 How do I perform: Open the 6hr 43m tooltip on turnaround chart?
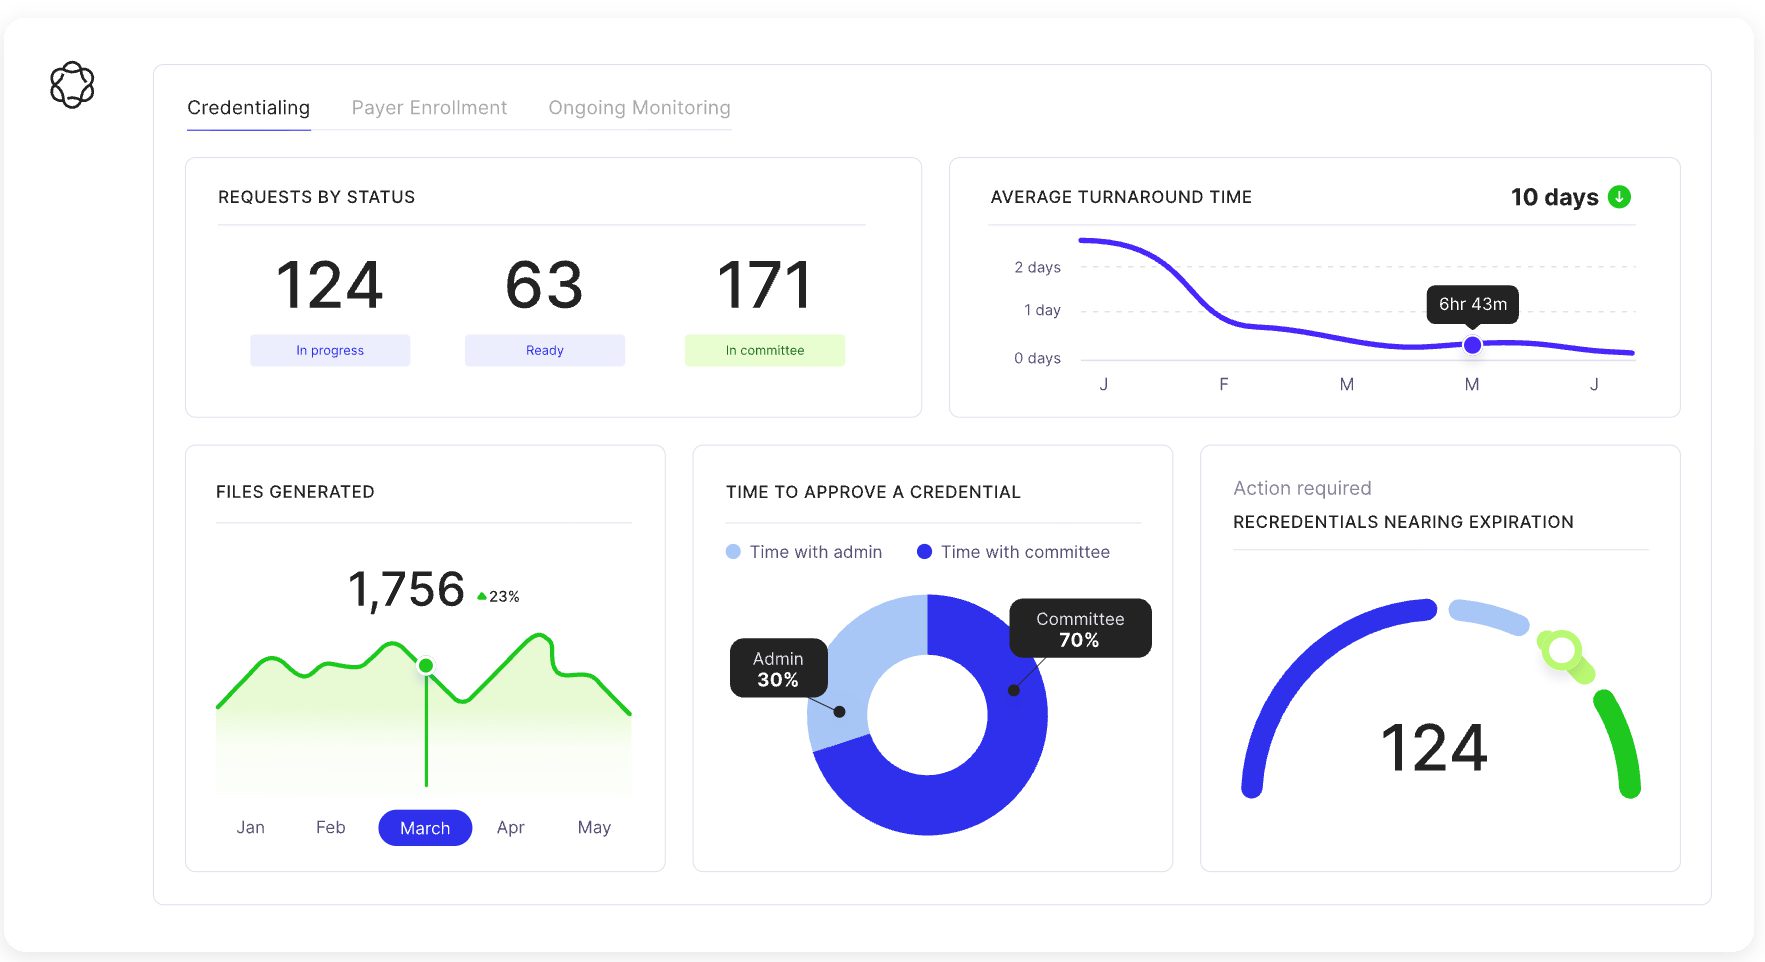(1472, 305)
